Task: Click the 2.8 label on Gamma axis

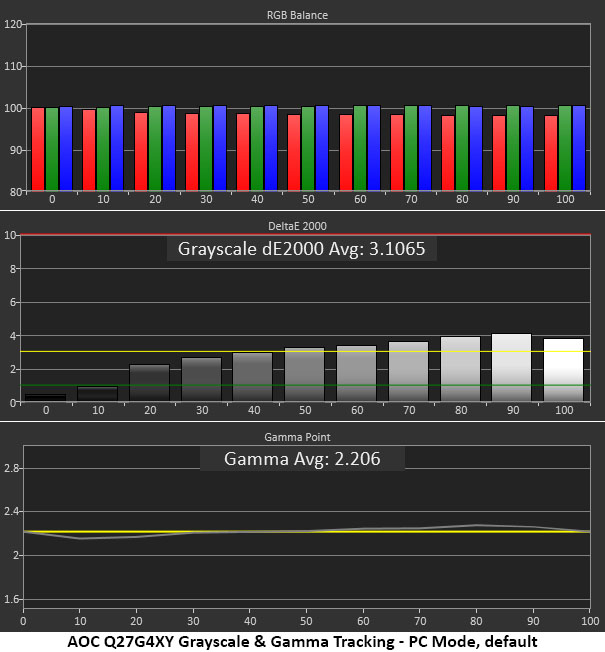Action: [x=11, y=468]
